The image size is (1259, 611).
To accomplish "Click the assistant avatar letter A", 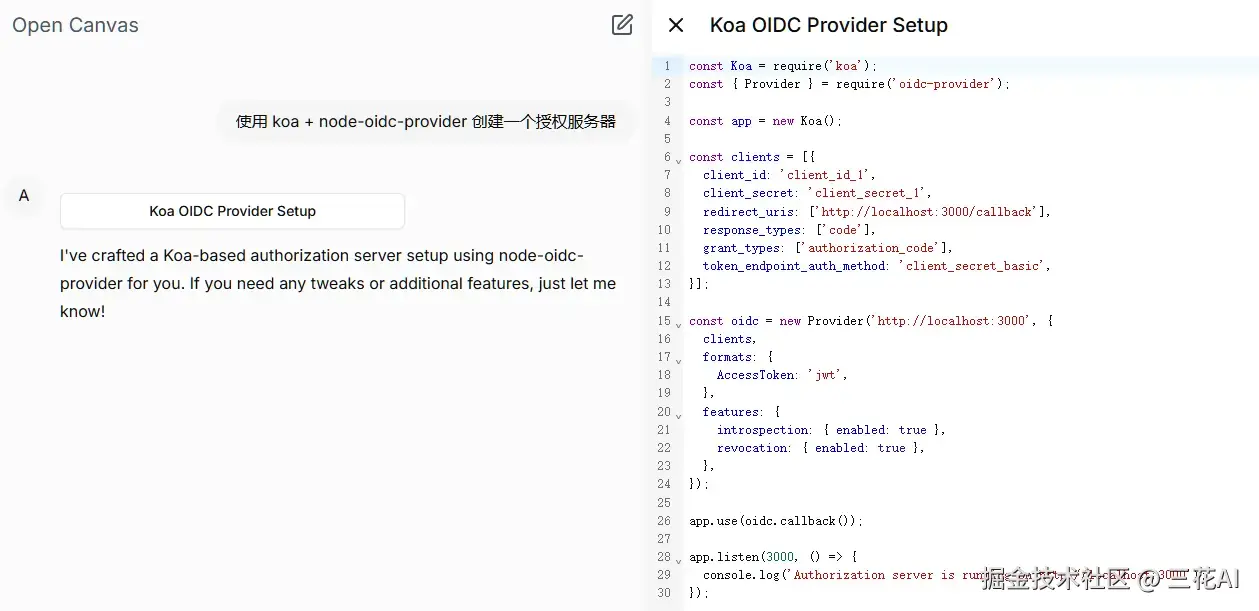I will tap(24, 195).
